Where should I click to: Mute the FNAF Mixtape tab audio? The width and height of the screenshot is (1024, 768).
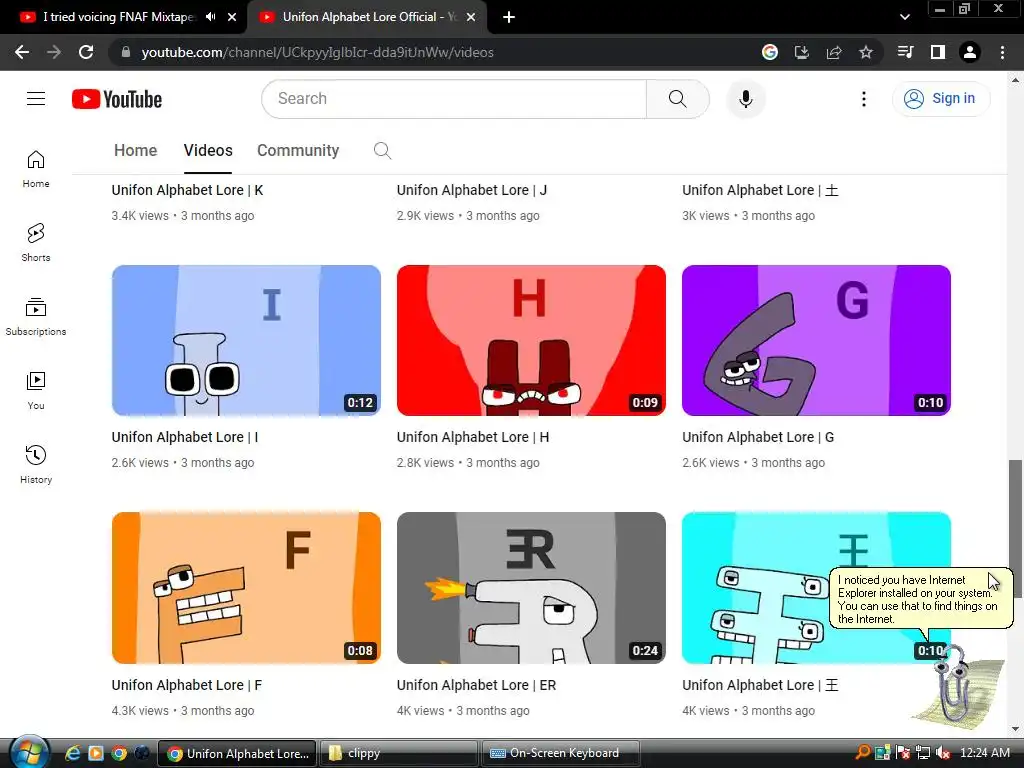[x=210, y=17]
